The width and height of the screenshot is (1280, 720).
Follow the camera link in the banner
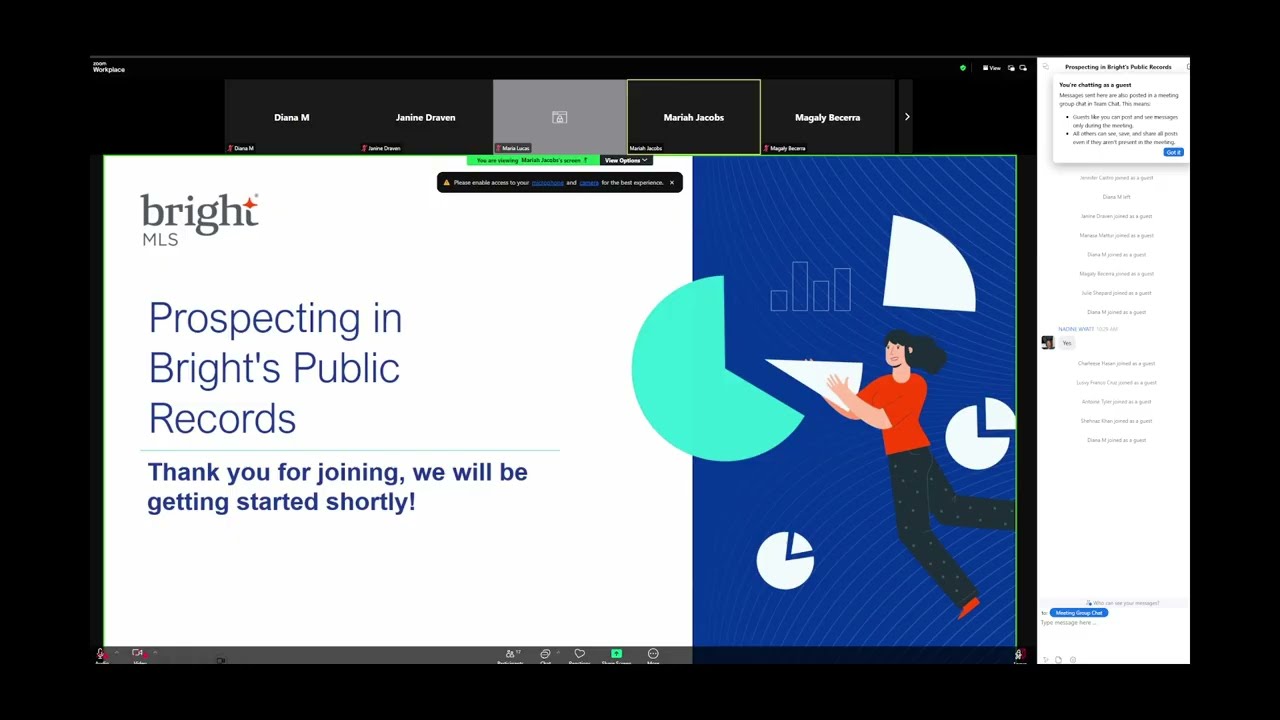point(589,183)
